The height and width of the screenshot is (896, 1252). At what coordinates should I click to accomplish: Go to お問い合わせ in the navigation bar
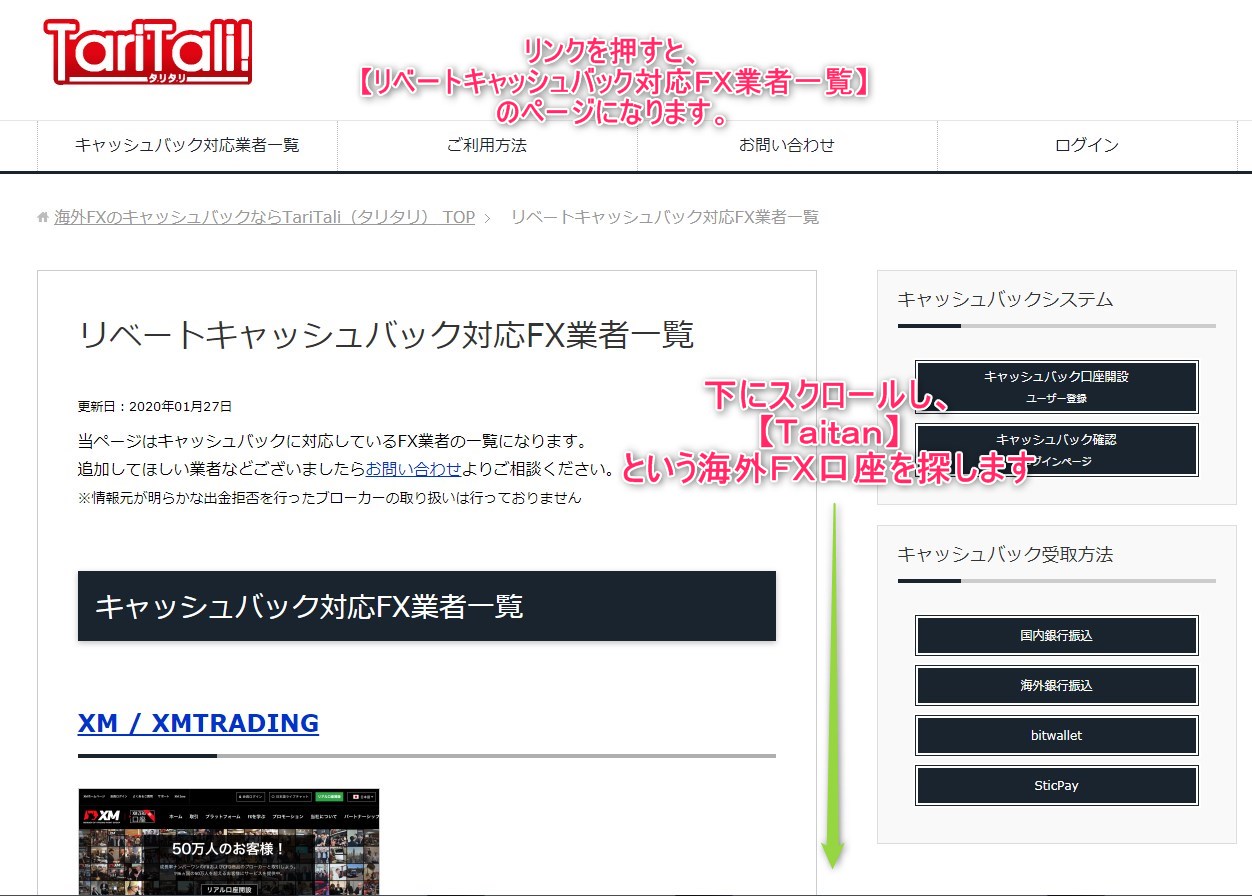(x=787, y=145)
